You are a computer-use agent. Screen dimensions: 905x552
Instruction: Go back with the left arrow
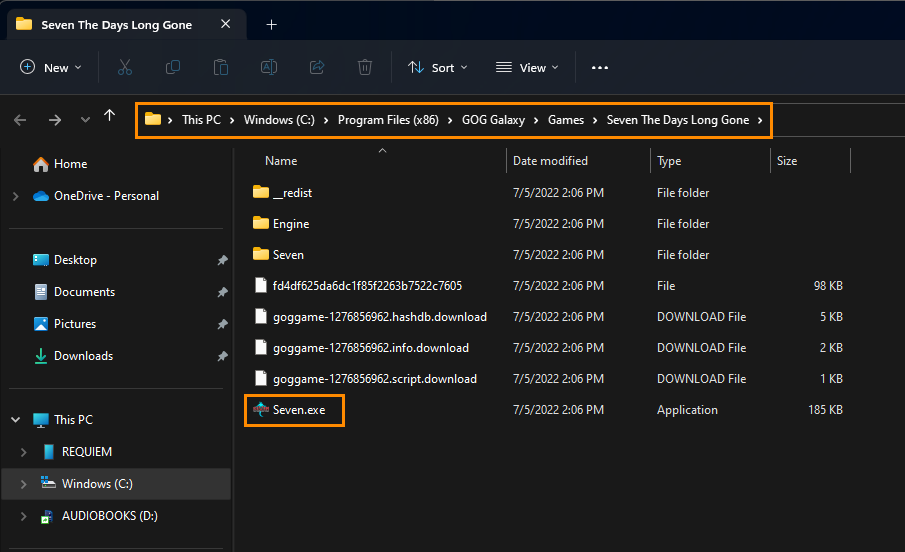pos(20,120)
